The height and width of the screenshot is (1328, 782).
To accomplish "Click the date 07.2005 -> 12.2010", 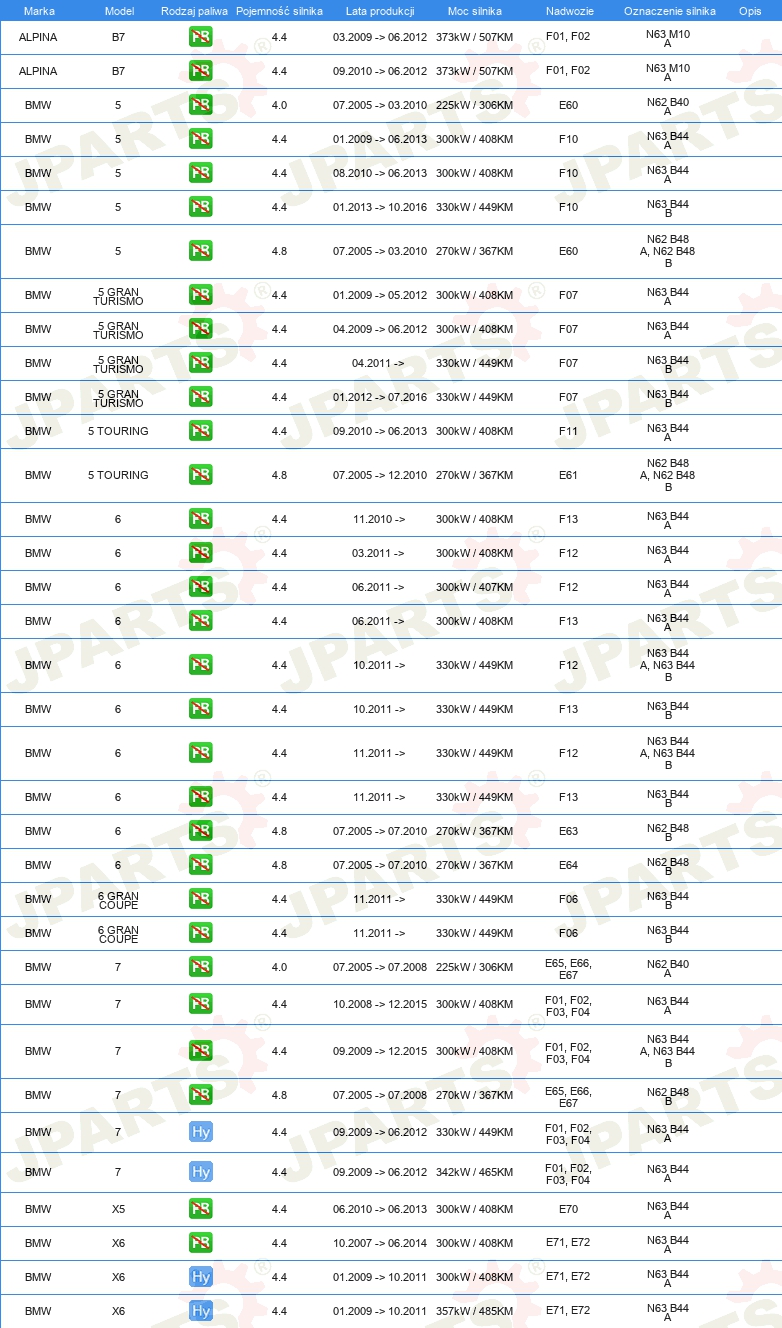I will click(380, 476).
